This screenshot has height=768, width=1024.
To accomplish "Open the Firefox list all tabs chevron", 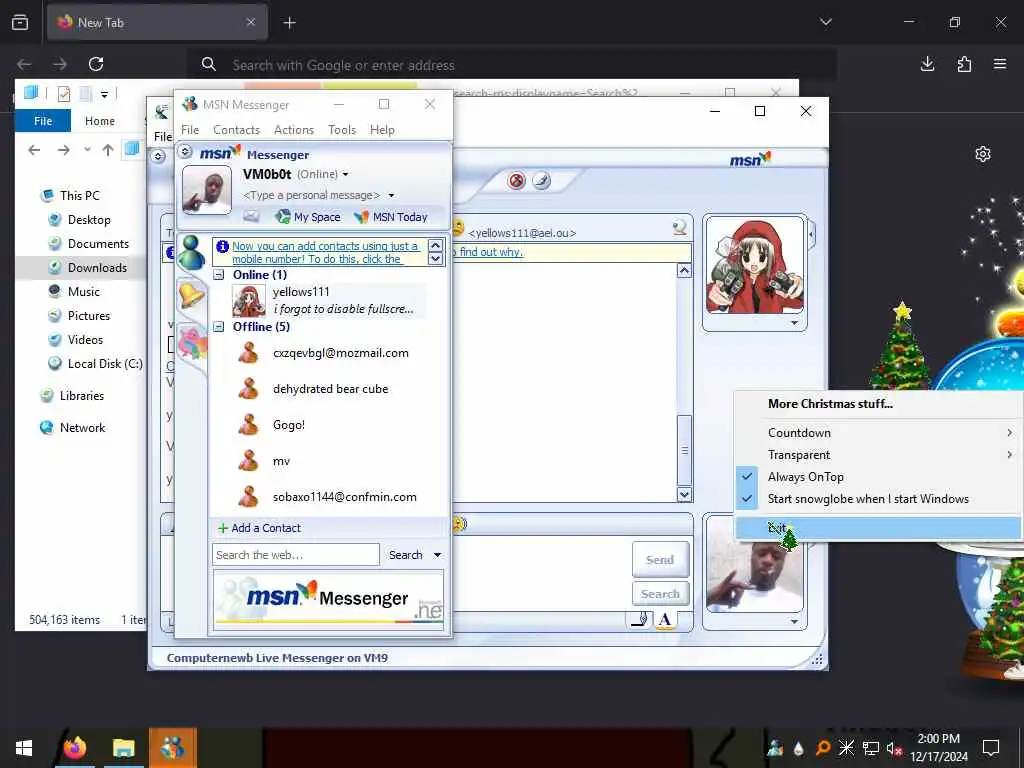I will tap(826, 22).
